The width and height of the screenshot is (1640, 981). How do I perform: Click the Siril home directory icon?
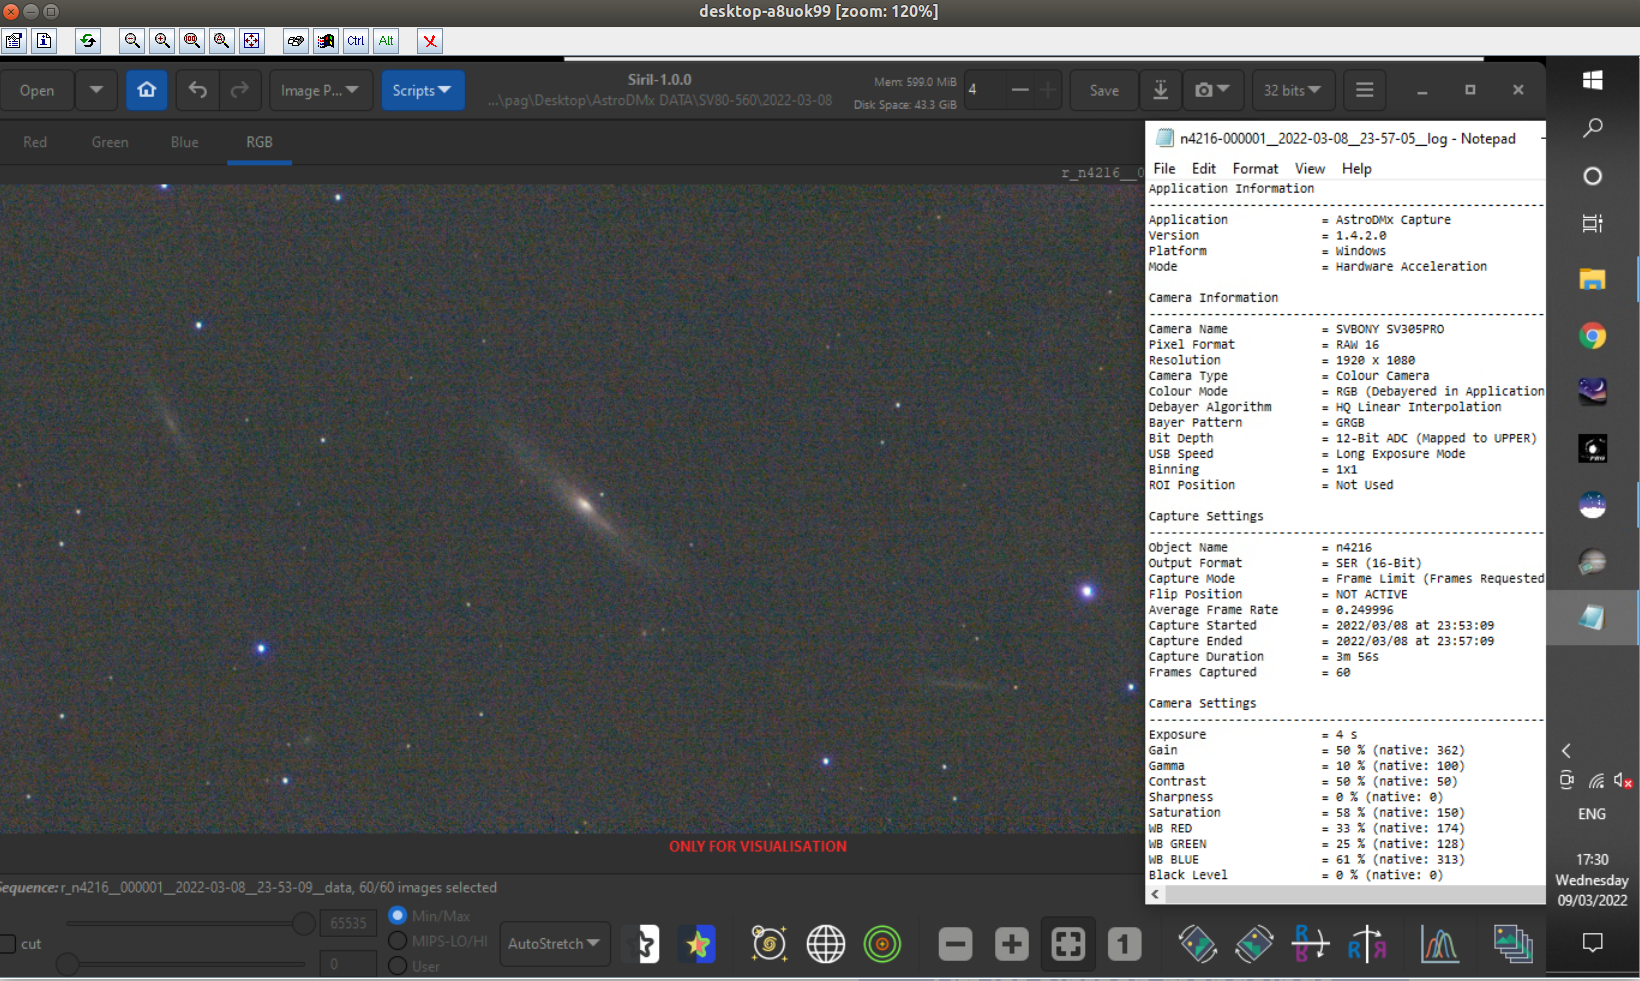coord(147,90)
